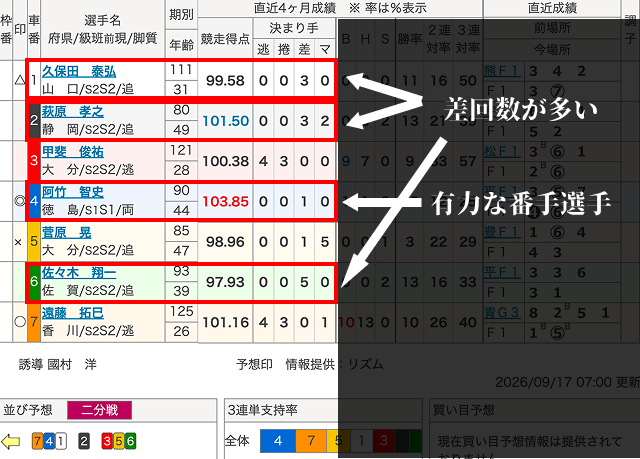Open the 豊F1 previous venue link
This screenshot has height=459, width=640.
click(x=502, y=232)
